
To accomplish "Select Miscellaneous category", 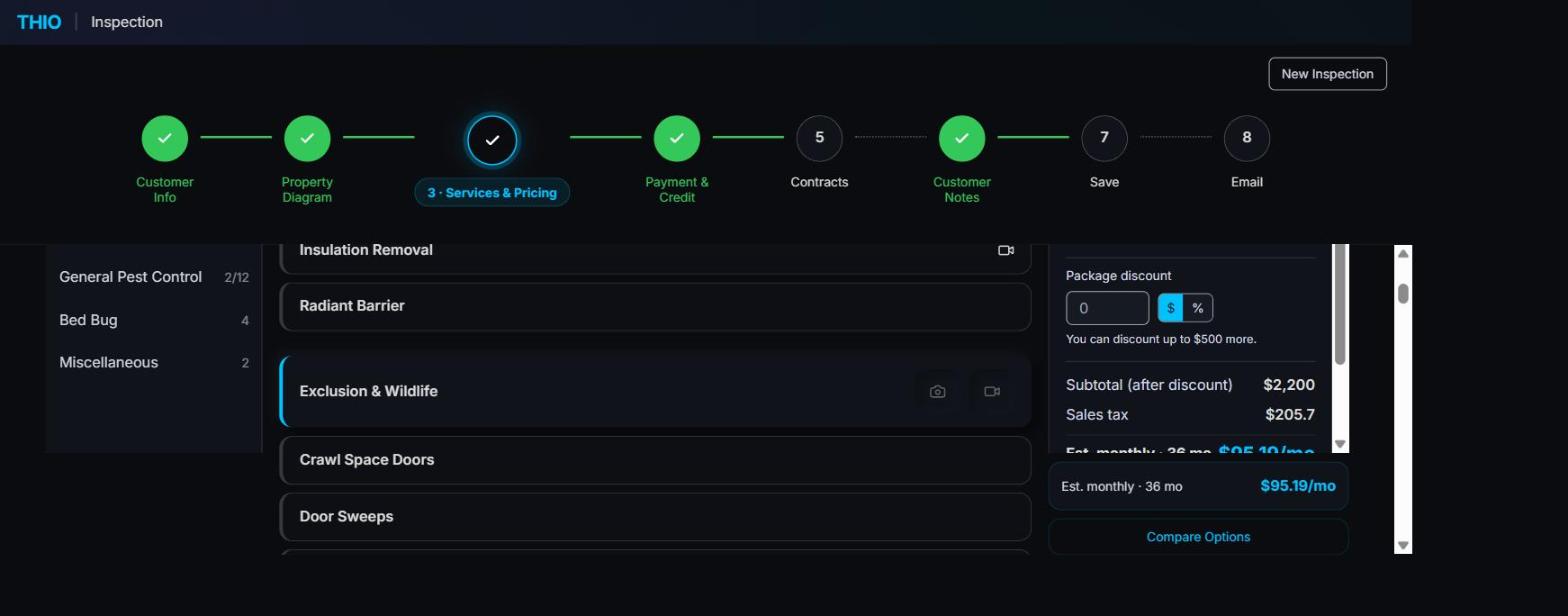I will [x=154, y=363].
